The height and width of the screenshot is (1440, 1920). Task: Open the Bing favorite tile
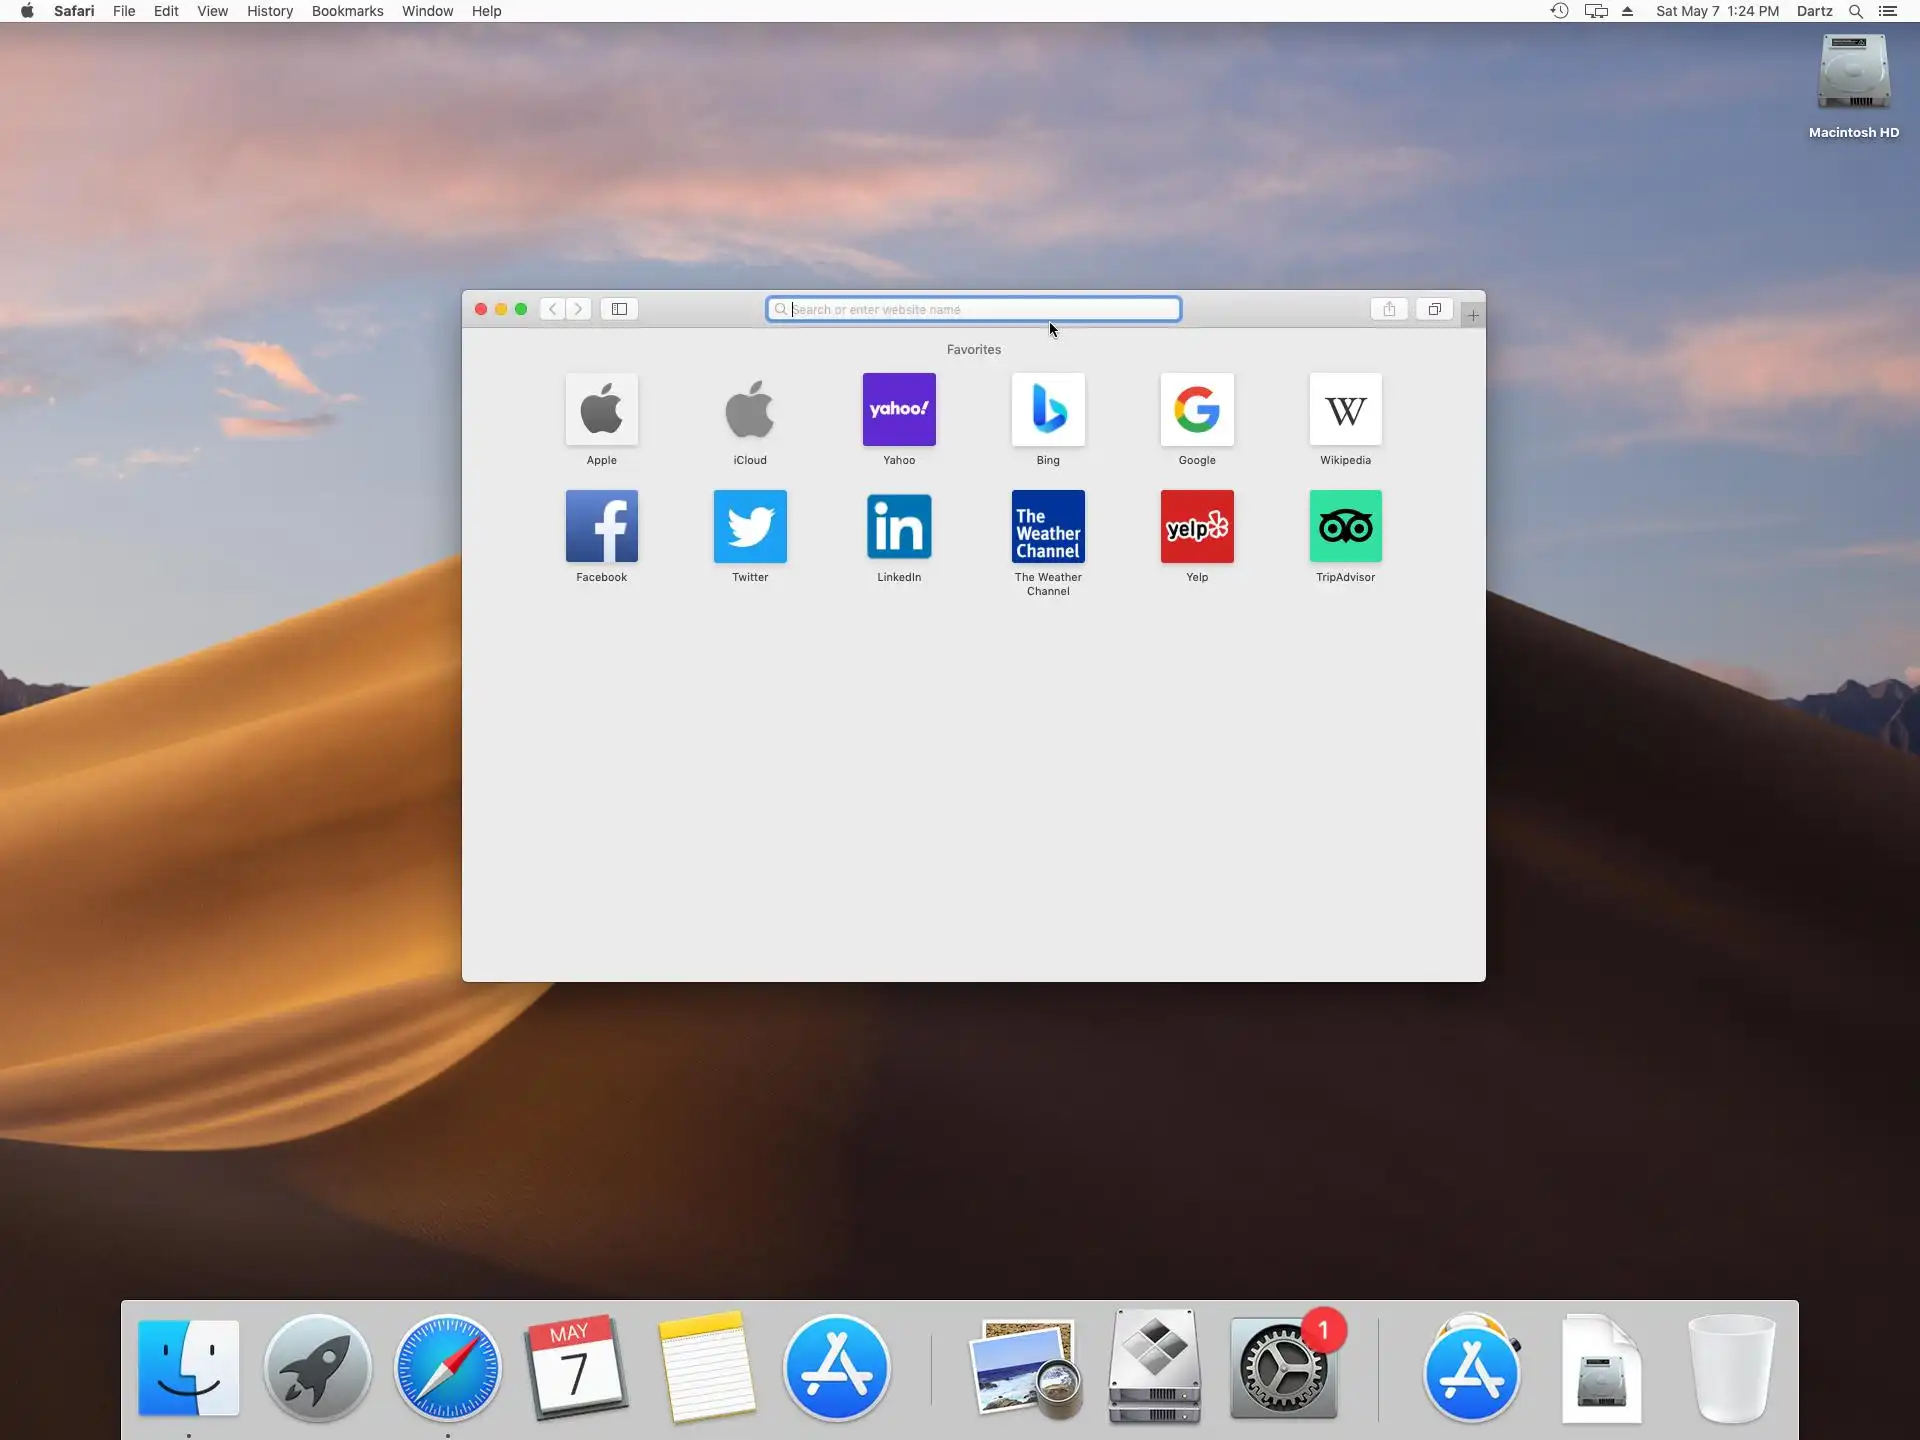pos(1048,410)
